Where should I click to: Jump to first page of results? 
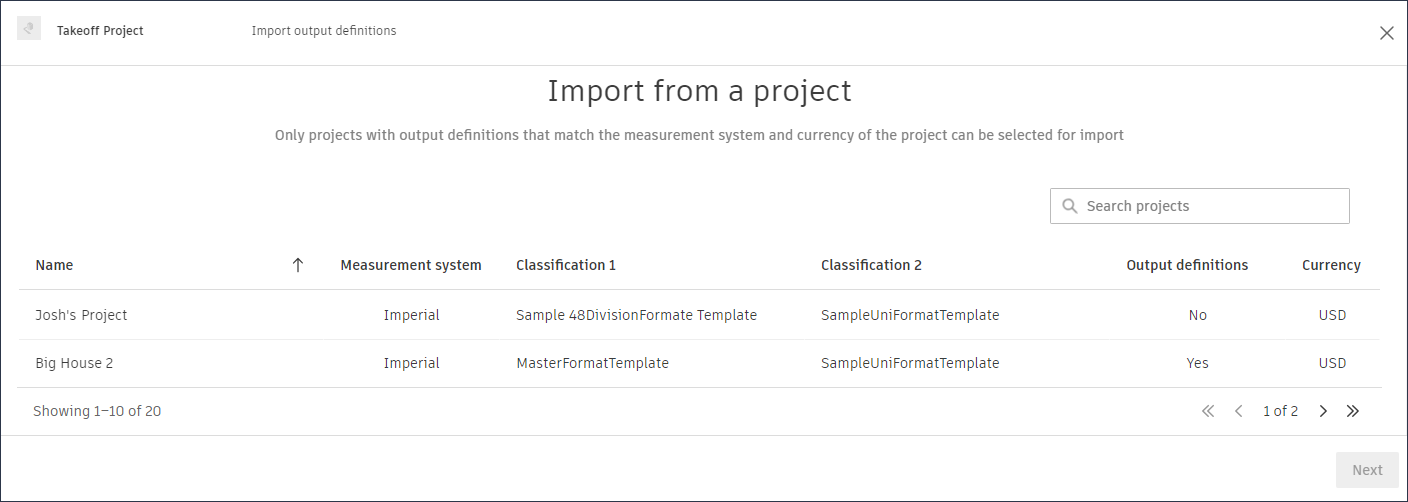tap(1207, 411)
